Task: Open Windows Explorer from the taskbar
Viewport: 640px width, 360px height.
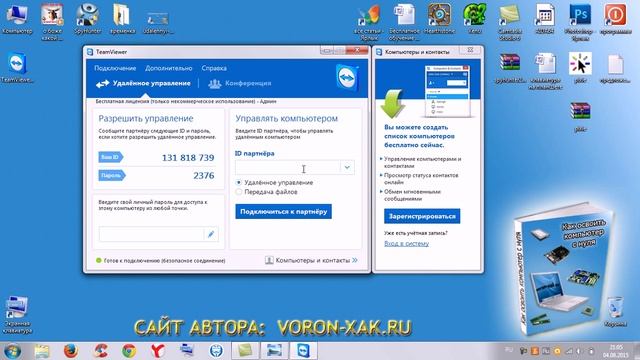Action: pyautogui.click(x=42, y=351)
